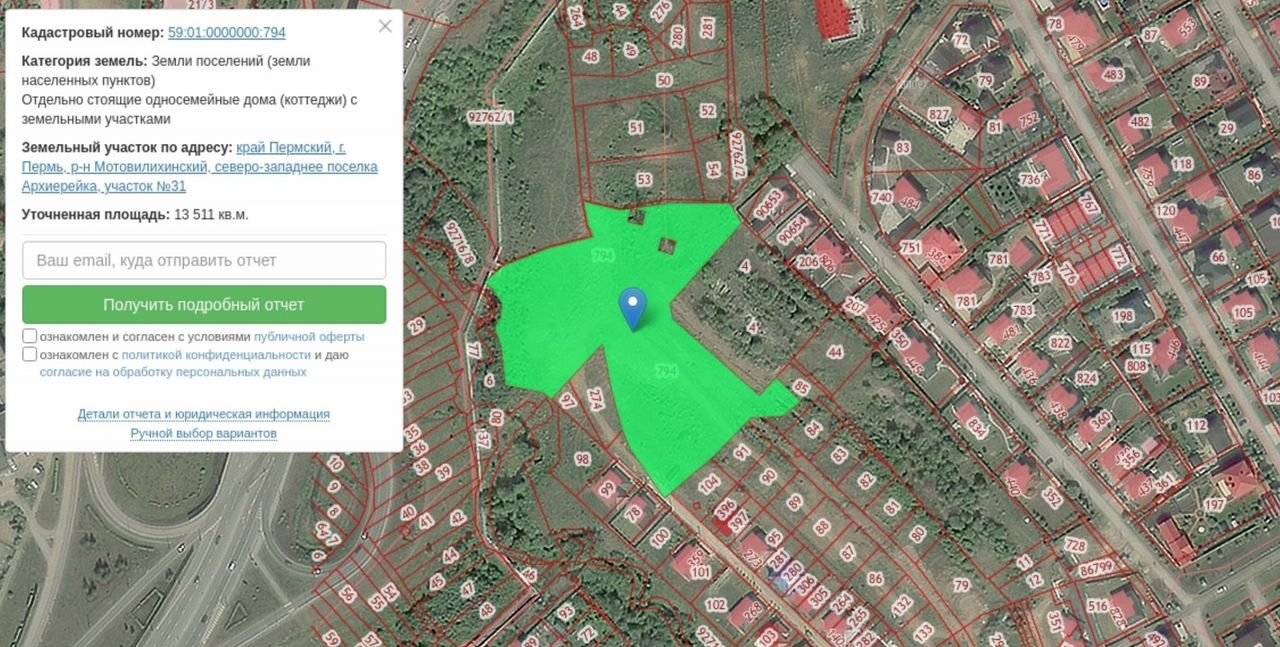Select parcel 53 on the map

pos(643,180)
